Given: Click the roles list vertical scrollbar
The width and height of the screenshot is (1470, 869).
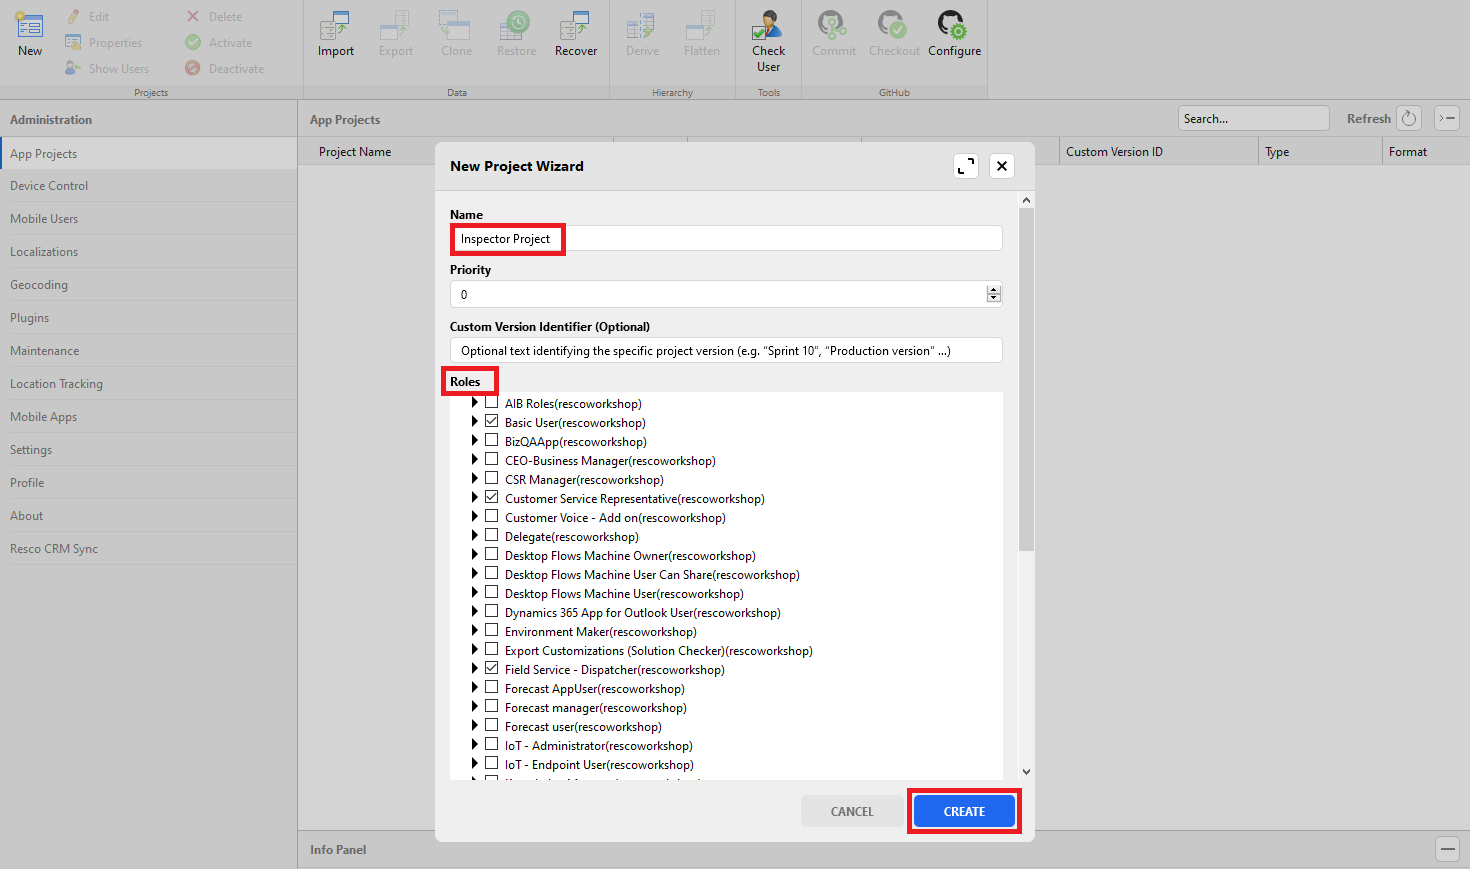Looking at the screenshot, I should tap(1026, 380).
